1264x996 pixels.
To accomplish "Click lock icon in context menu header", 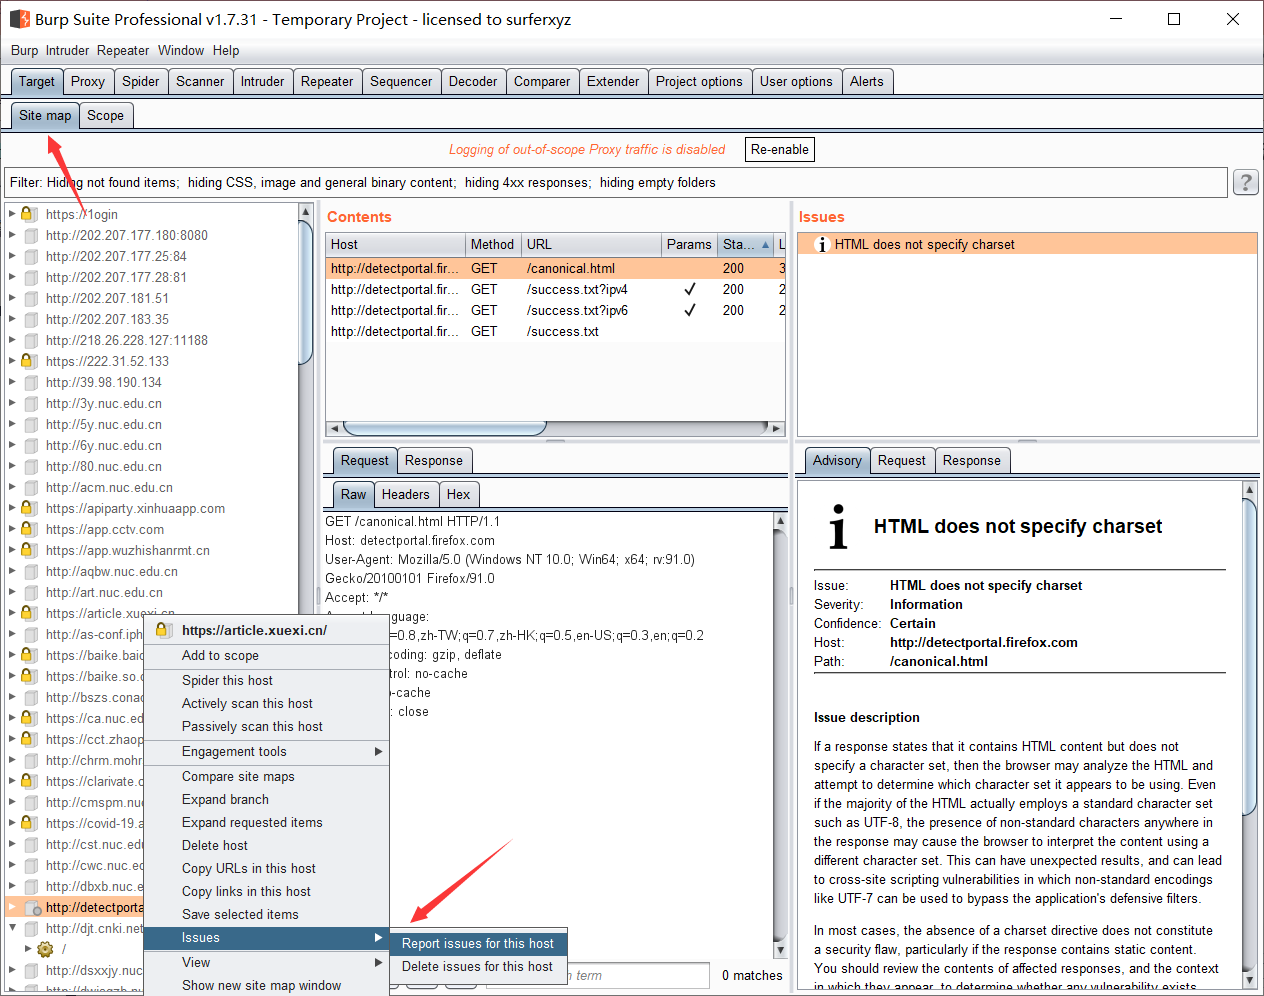I will click(x=163, y=630).
